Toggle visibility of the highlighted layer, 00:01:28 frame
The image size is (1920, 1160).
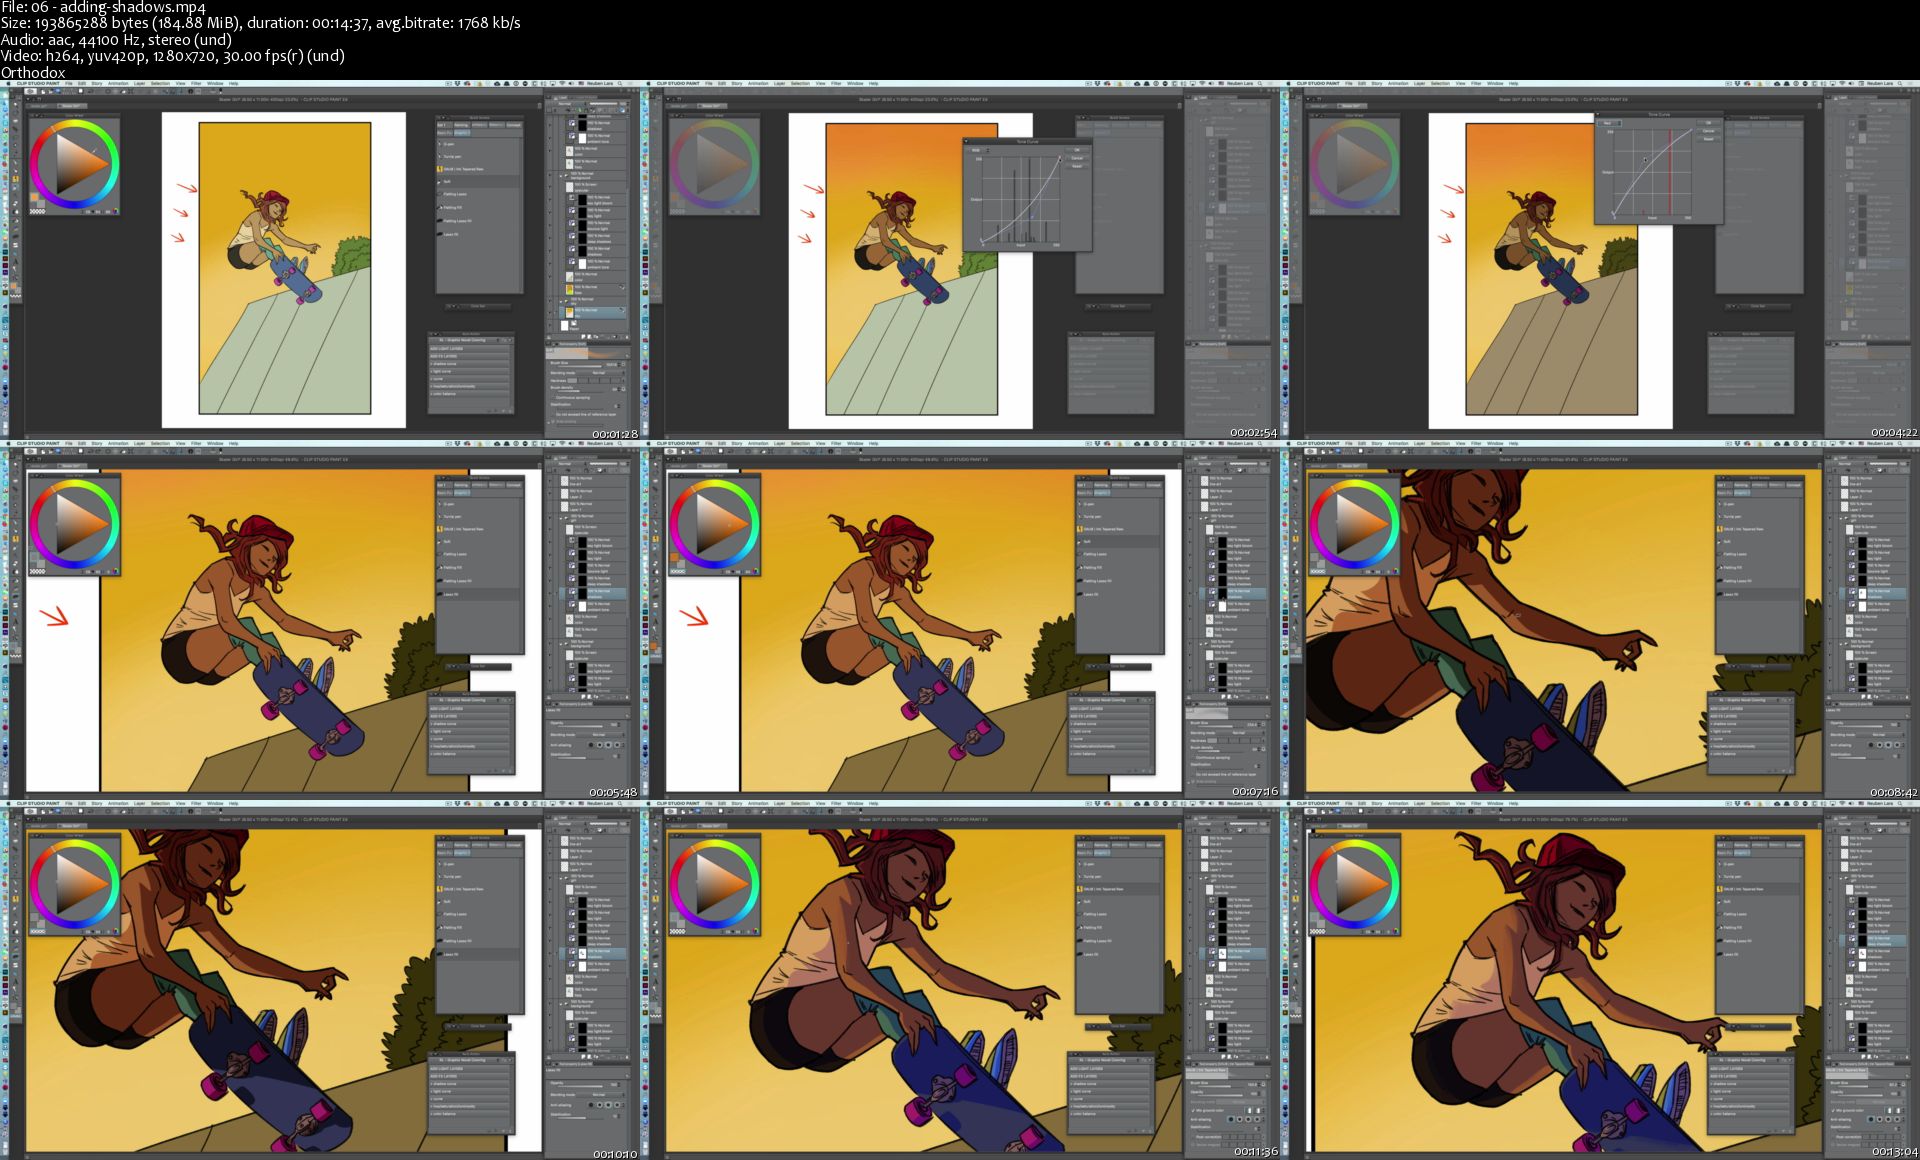[550, 313]
